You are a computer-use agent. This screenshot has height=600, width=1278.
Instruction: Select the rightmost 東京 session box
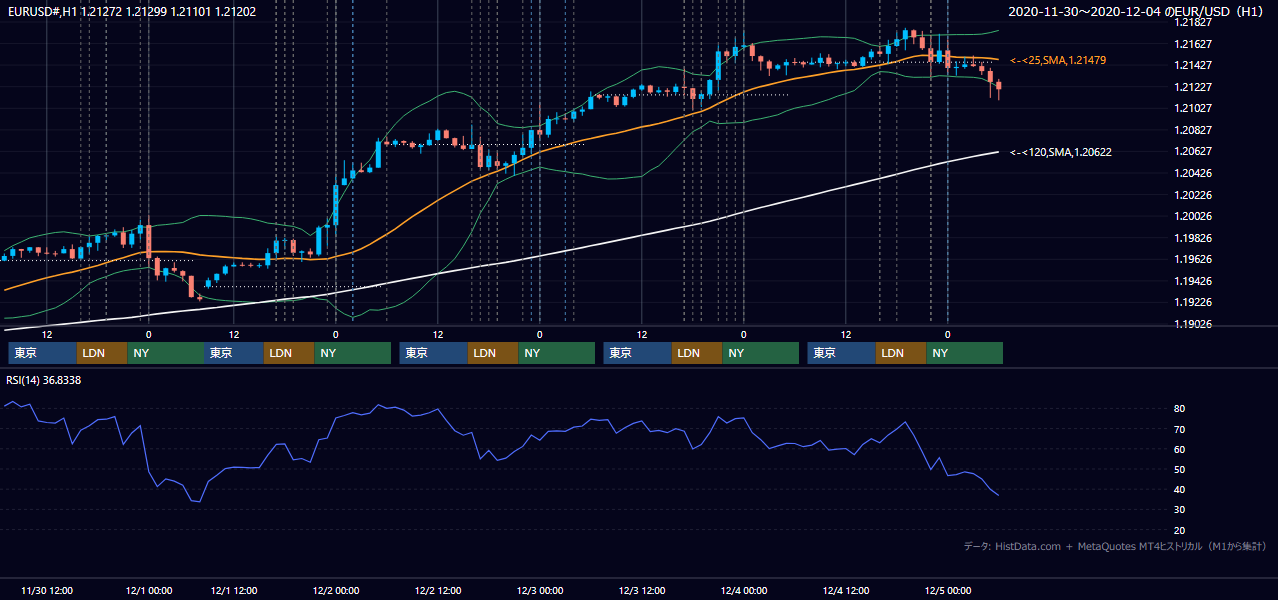(842, 353)
